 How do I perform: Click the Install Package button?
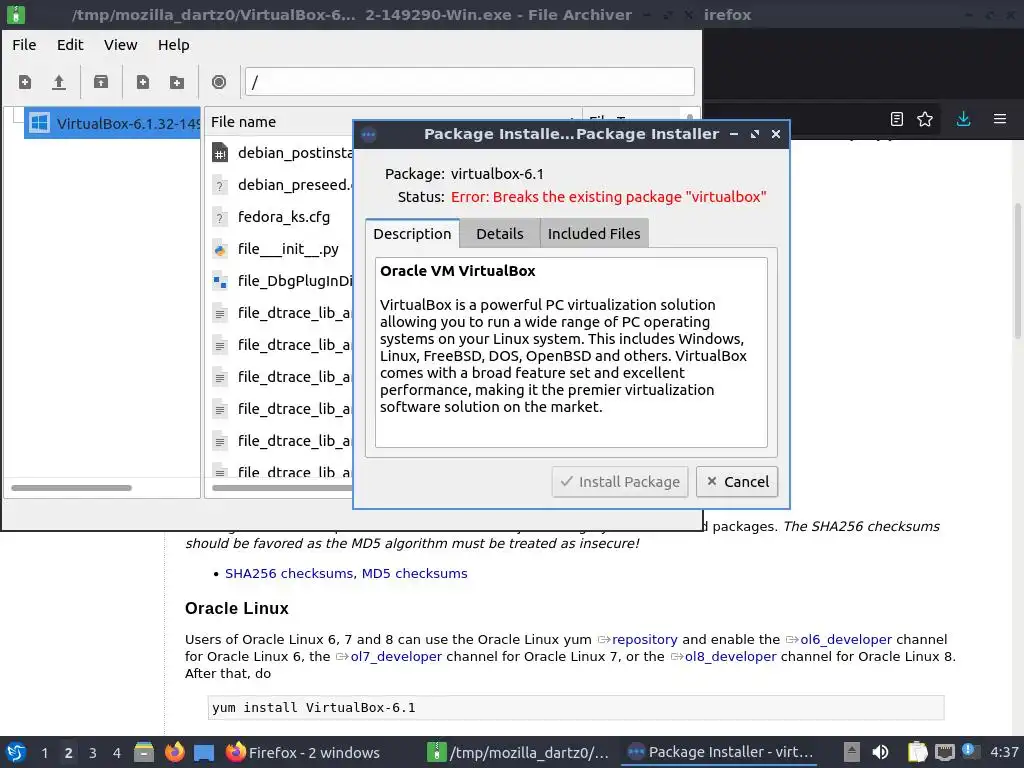coord(620,482)
